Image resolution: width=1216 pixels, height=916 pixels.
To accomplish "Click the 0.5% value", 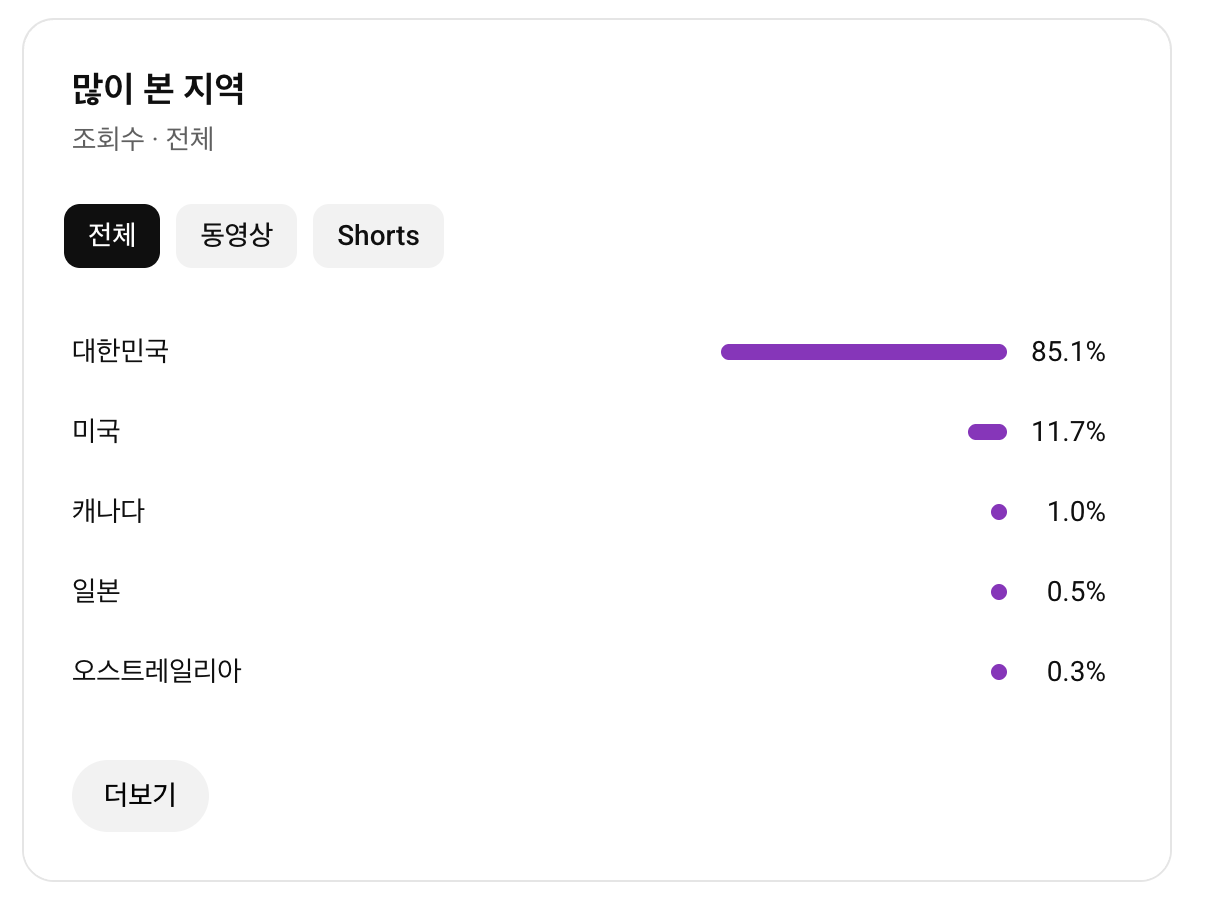I will [x=1076, y=592].
